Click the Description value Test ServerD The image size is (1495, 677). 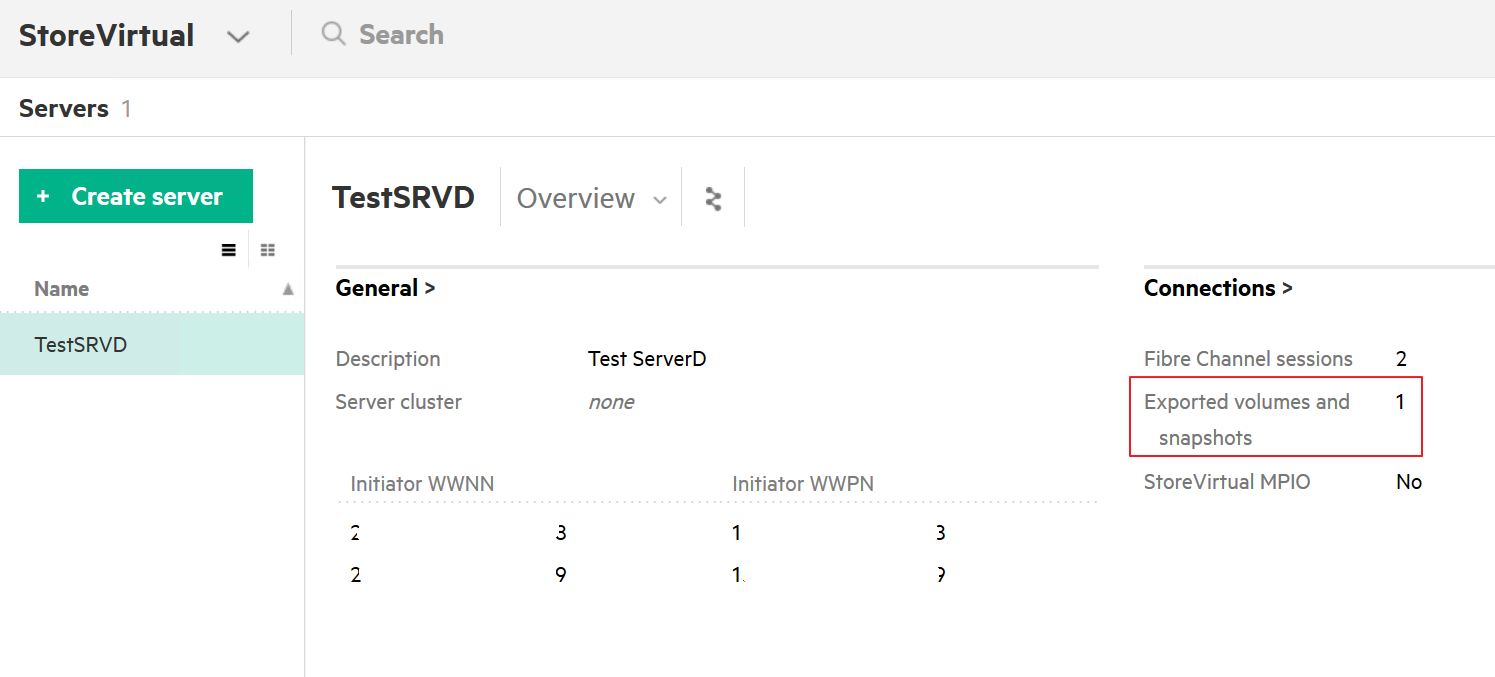647,359
